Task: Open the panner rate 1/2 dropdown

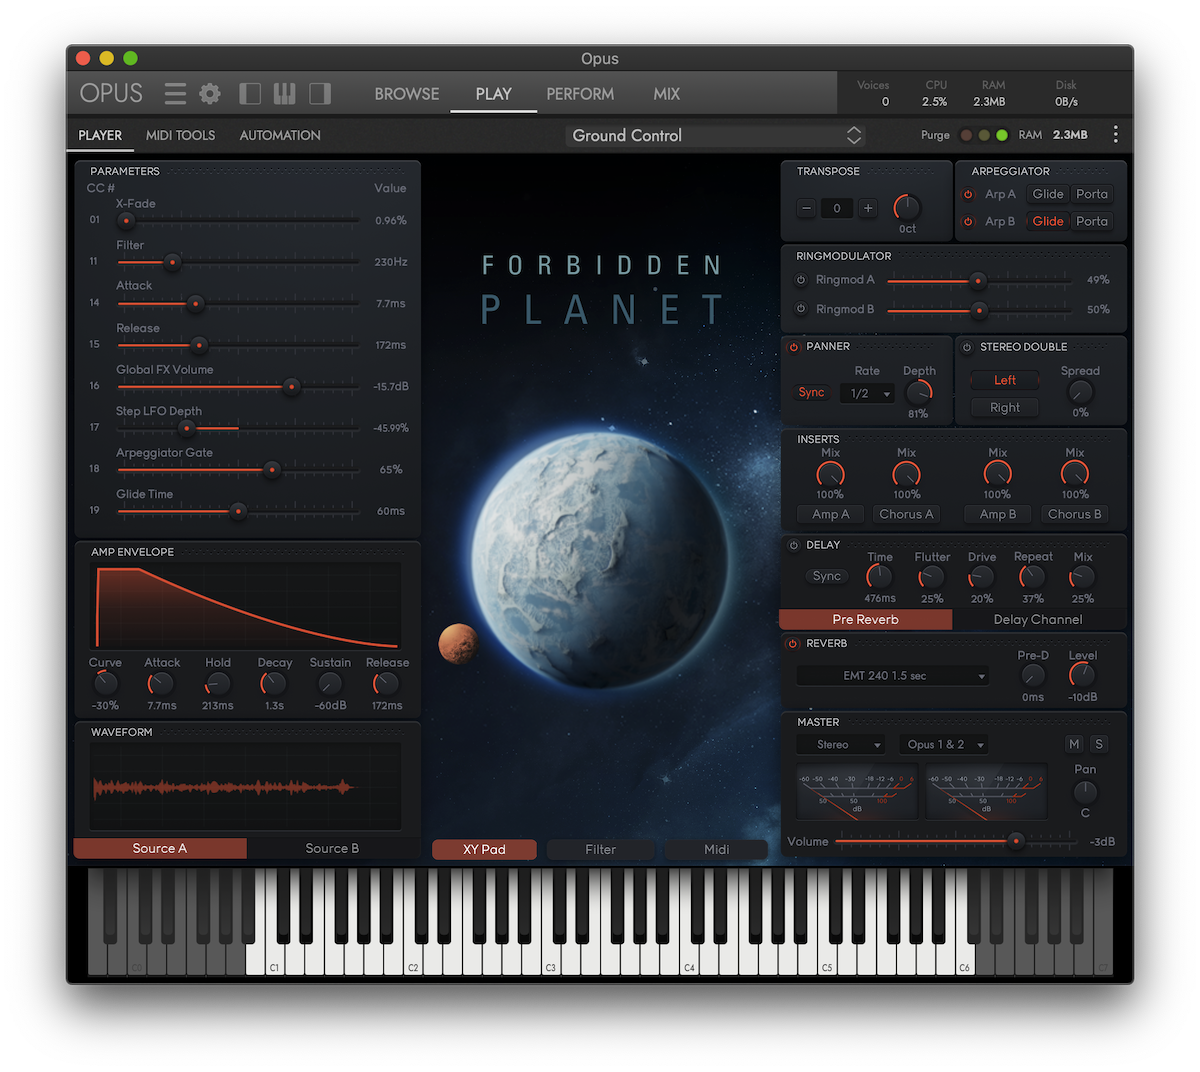Action: click(867, 393)
